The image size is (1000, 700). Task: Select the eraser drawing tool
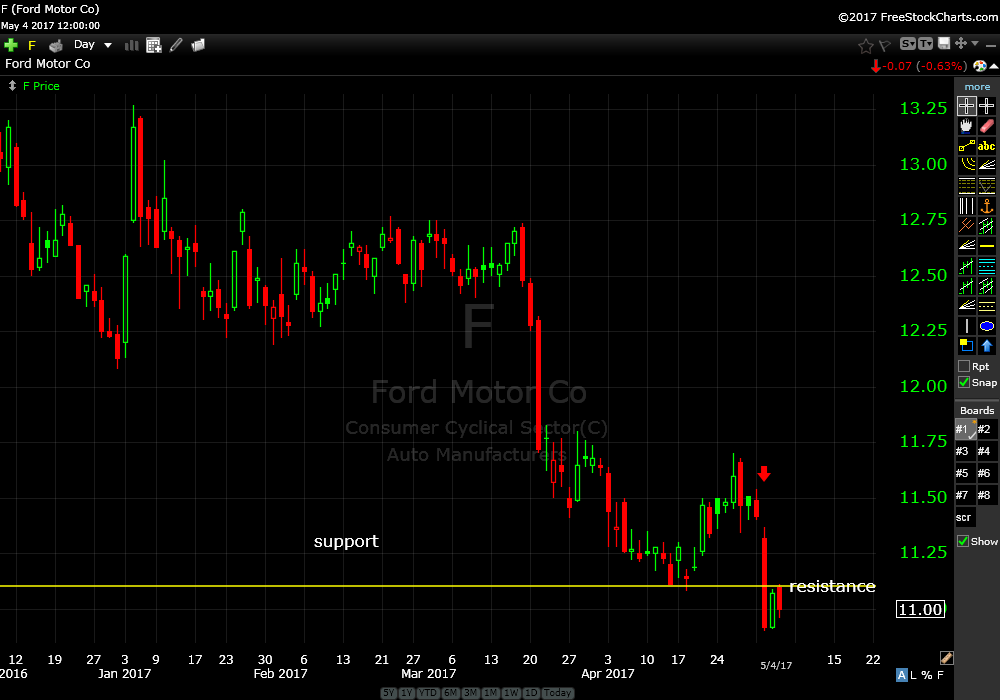987,127
